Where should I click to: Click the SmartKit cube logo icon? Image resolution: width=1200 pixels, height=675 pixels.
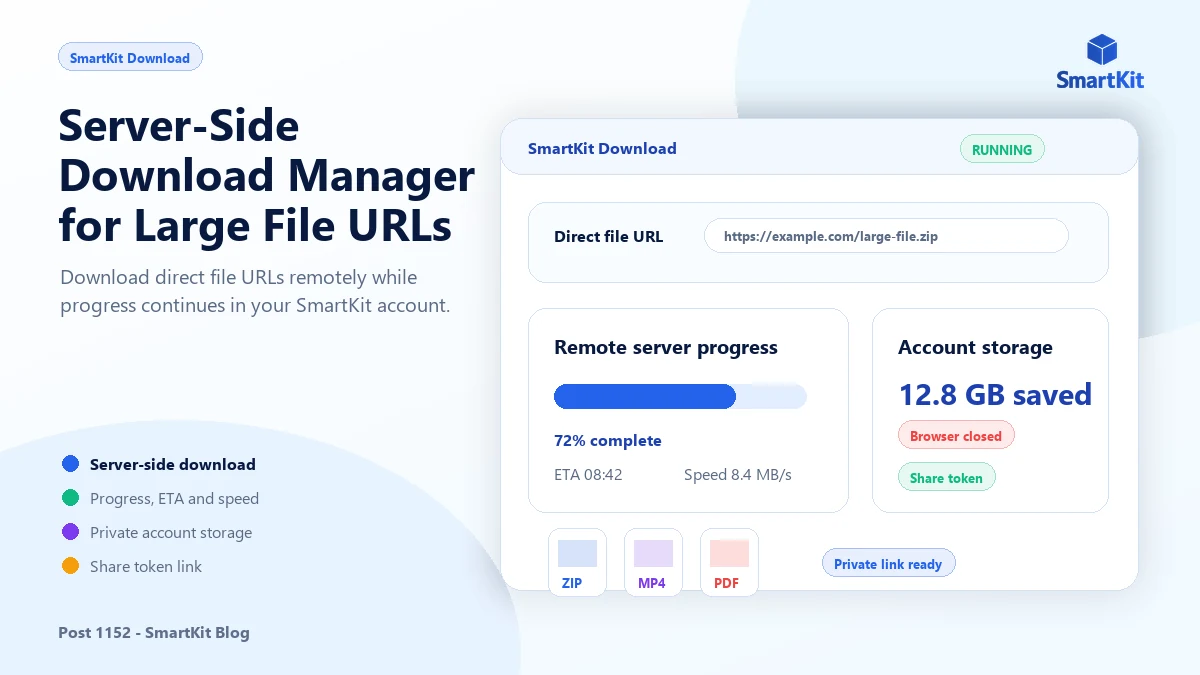(x=1101, y=49)
